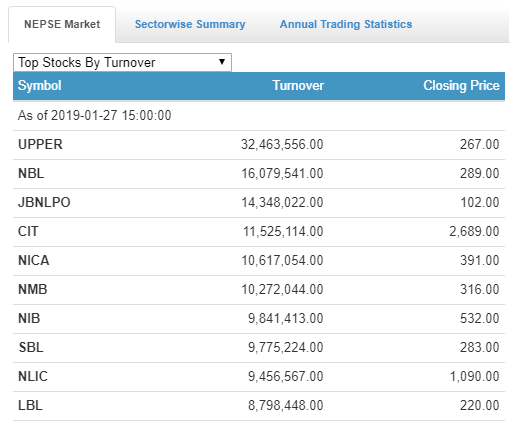
Task: Click the UPPER turnover value 32,463,556.00
Action: click(282, 144)
